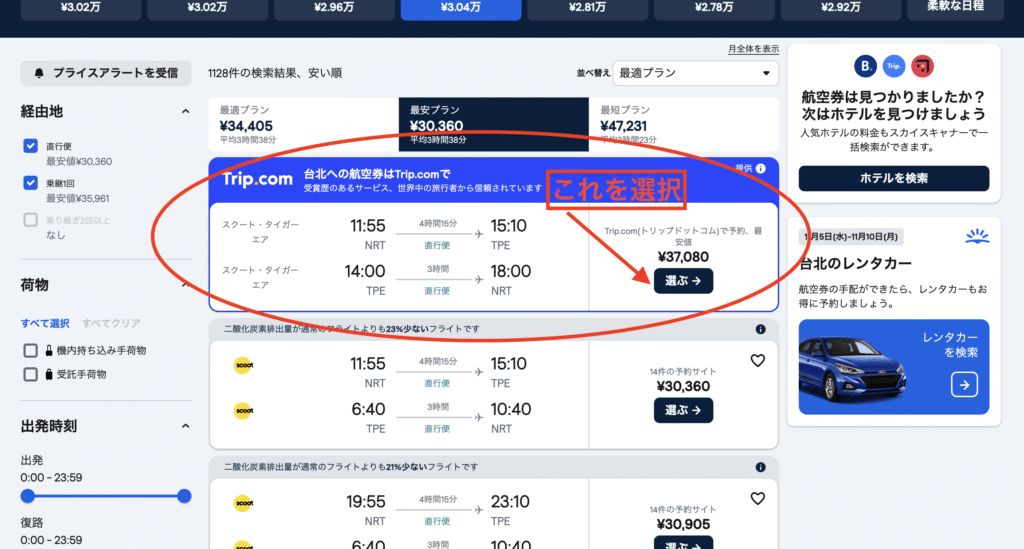Save the 11:55 Scoot flight with heart icon

click(x=758, y=360)
